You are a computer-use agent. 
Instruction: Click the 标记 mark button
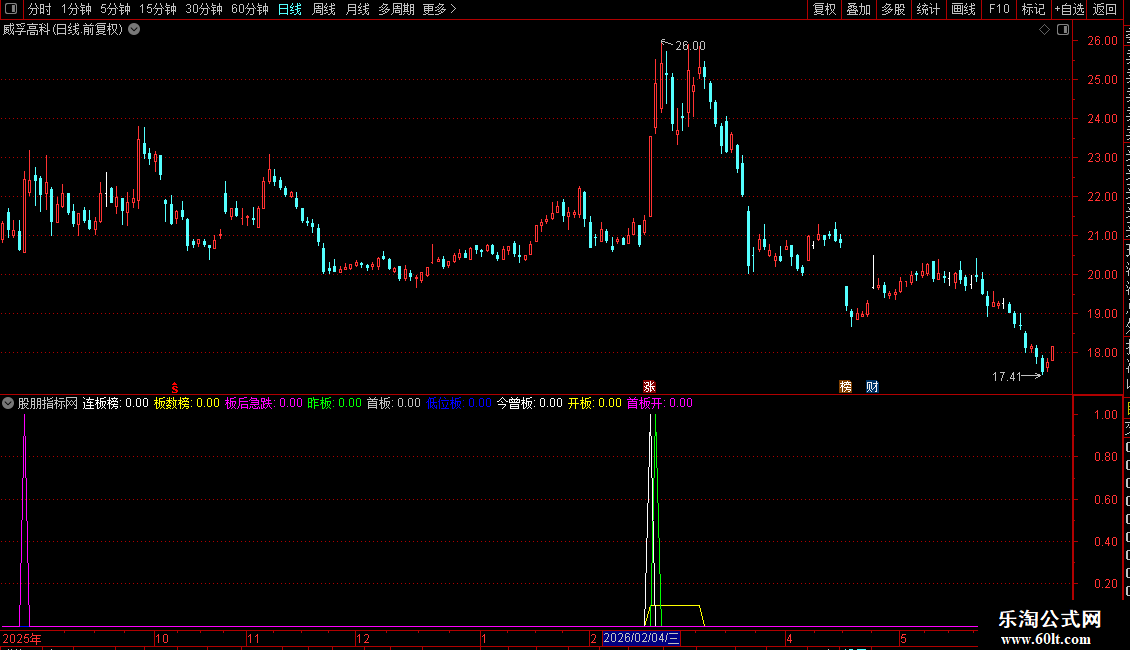point(1033,9)
